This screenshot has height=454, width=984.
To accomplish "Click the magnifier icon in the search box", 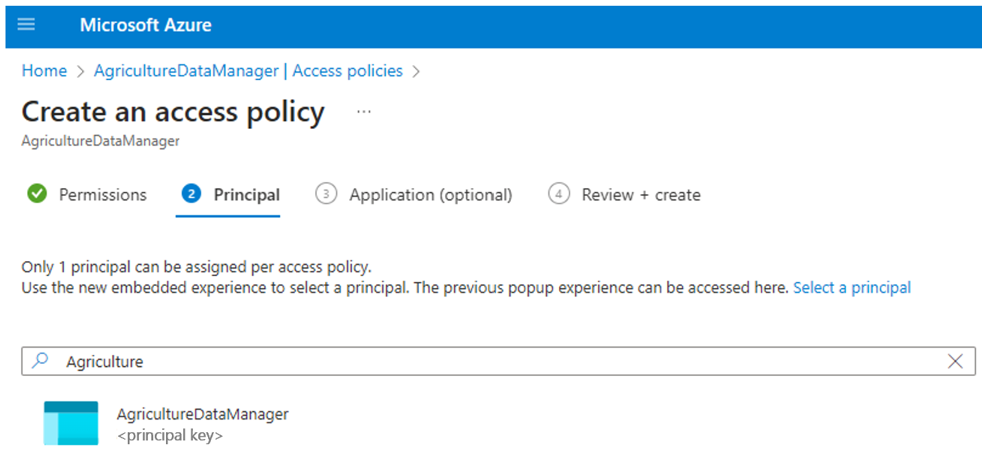I will click(x=40, y=361).
